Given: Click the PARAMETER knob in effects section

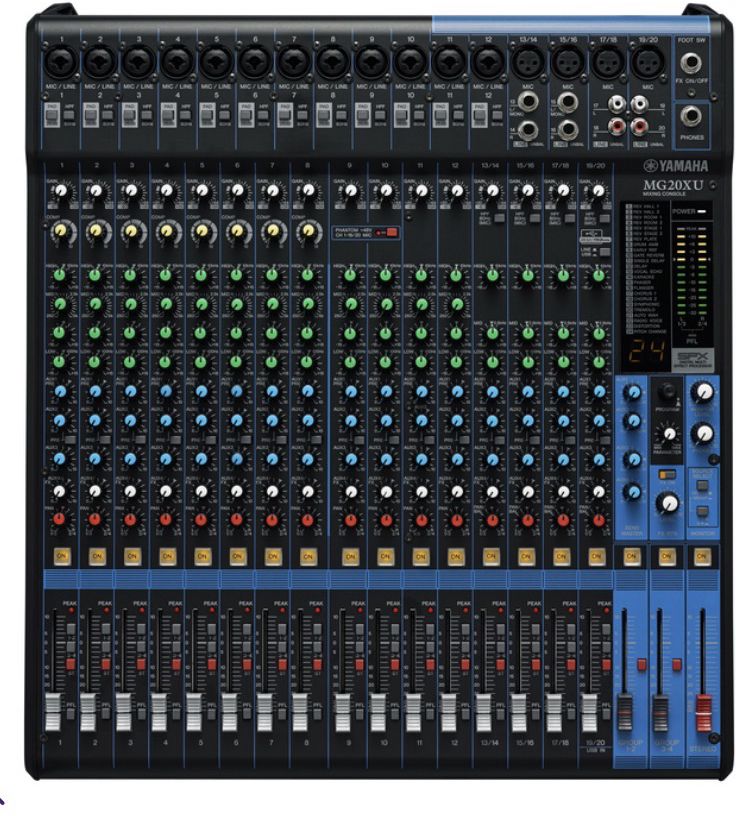Looking at the screenshot, I should tap(668, 433).
